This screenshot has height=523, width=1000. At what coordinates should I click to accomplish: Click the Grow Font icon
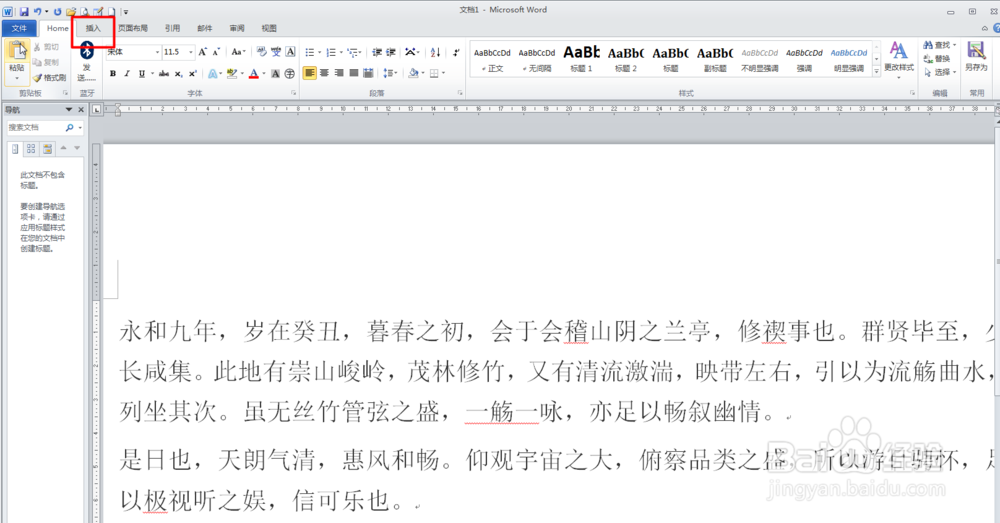point(202,52)
